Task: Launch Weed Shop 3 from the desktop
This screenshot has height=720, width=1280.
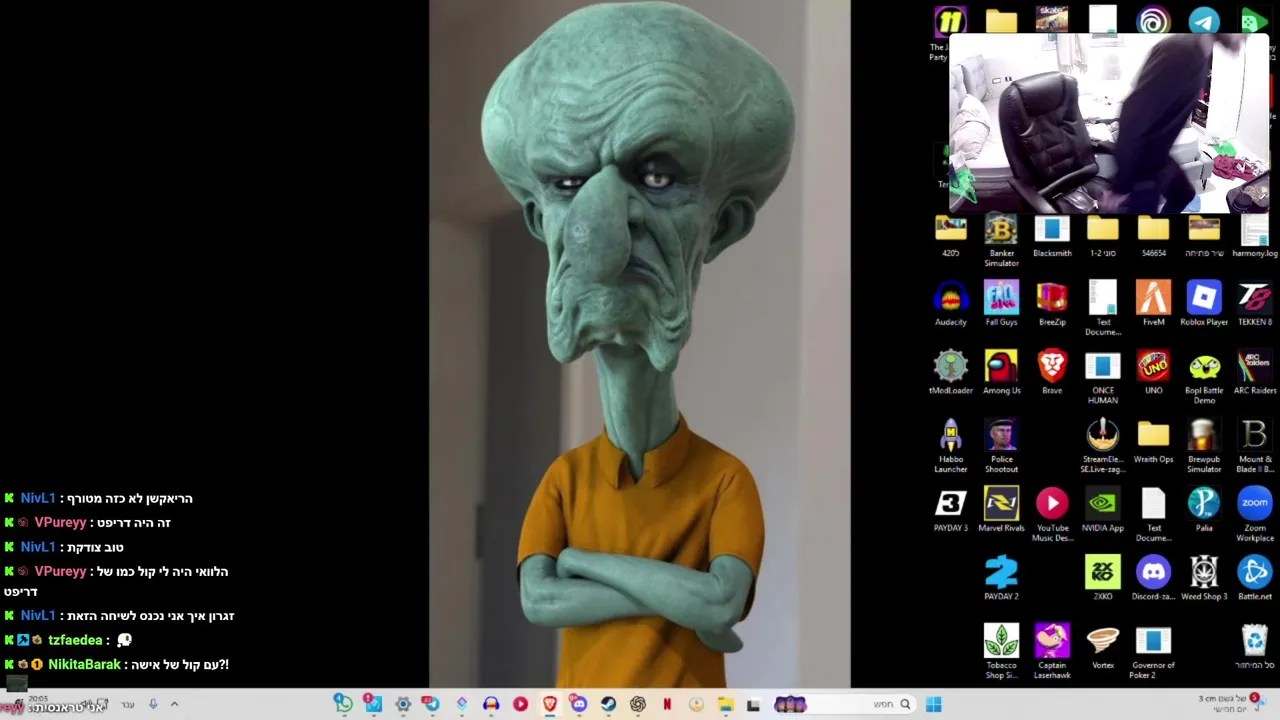Action: (1204, 578)
